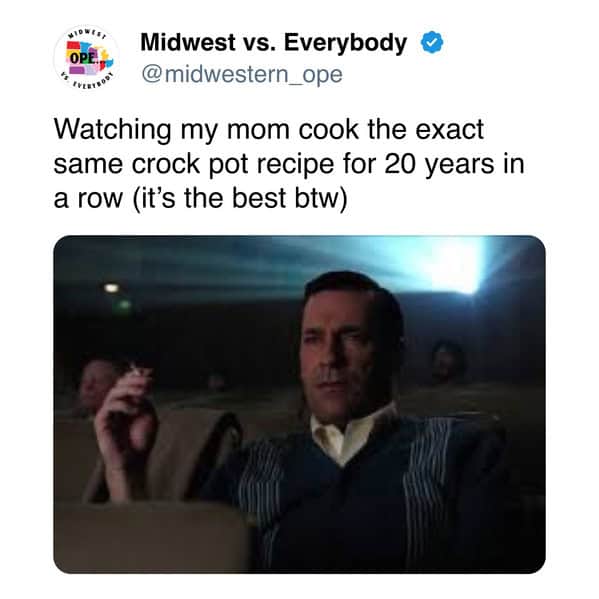
Task: Open the attached movie theater image
Action: click(300, 404)
